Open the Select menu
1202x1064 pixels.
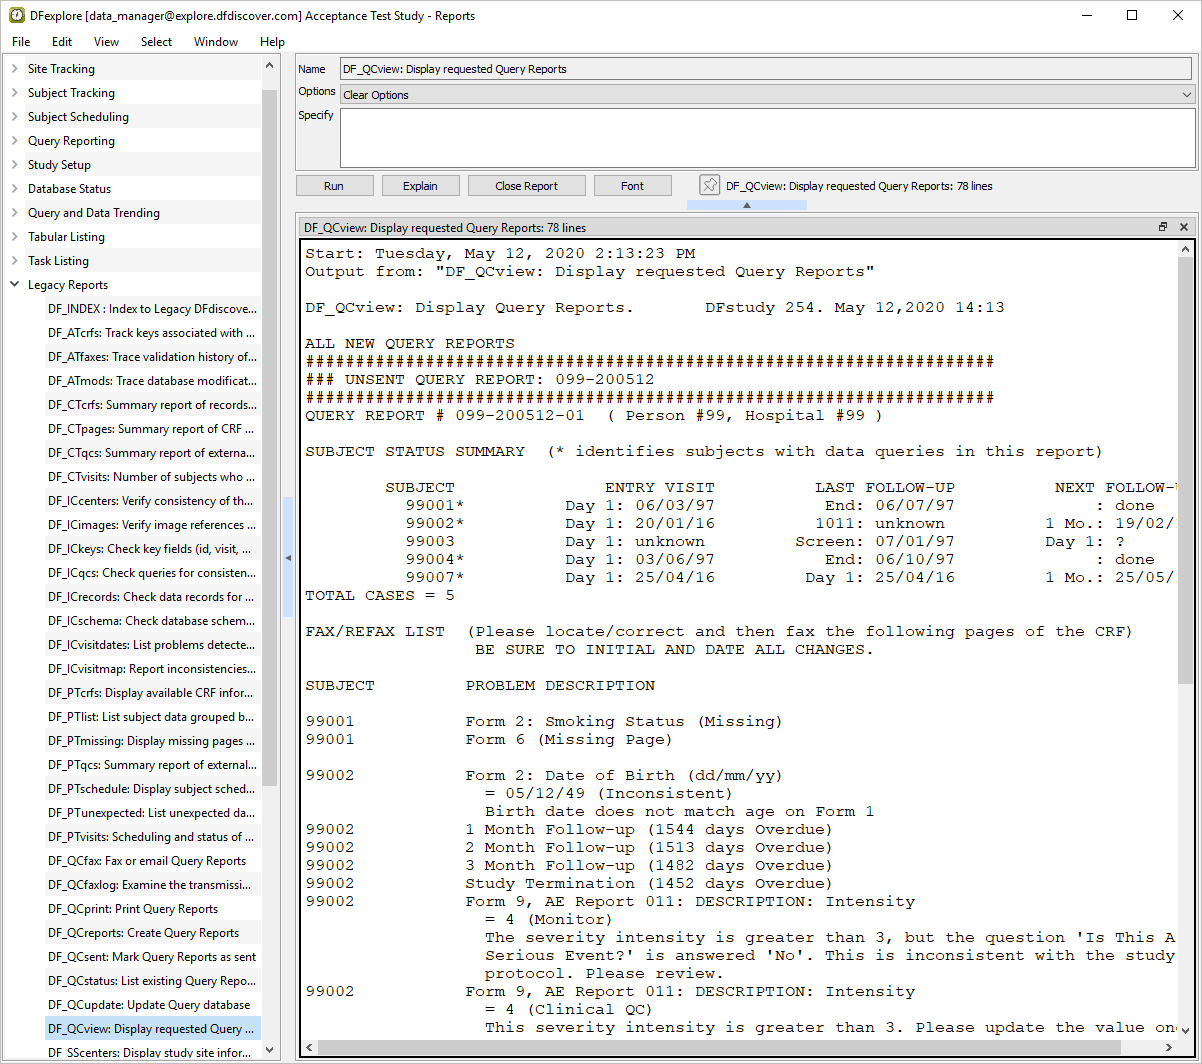coord(156,42)
